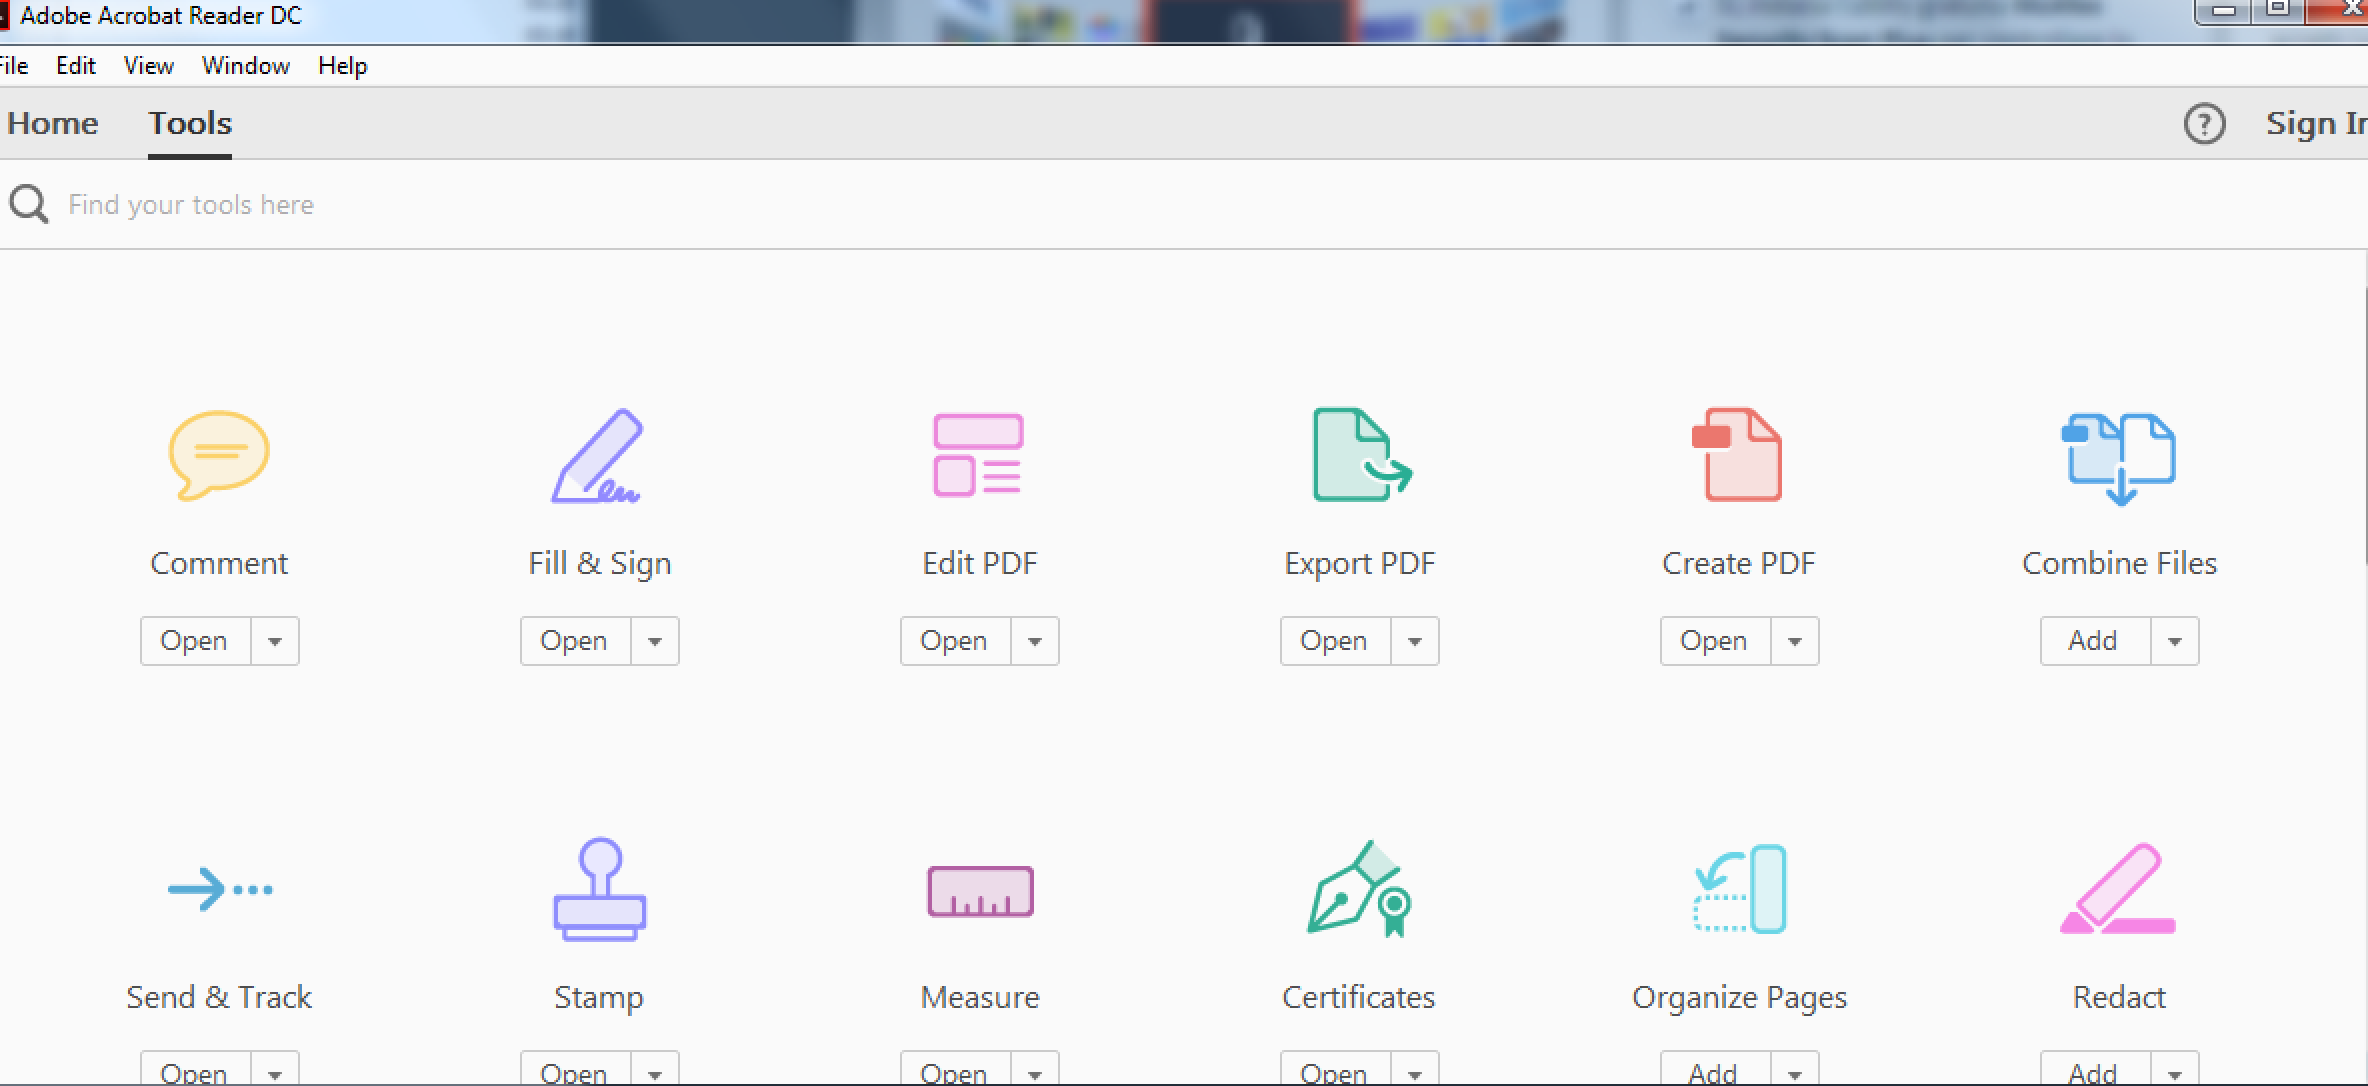
Task: Expand the Combine Files Add dropdown arrow
Action: [x=2175, y=641]
